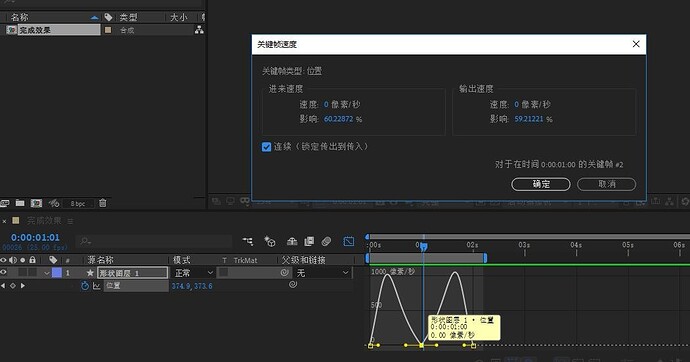Click the work area end handle
This screenshot has height=362, width=690.
coord(485,258)
